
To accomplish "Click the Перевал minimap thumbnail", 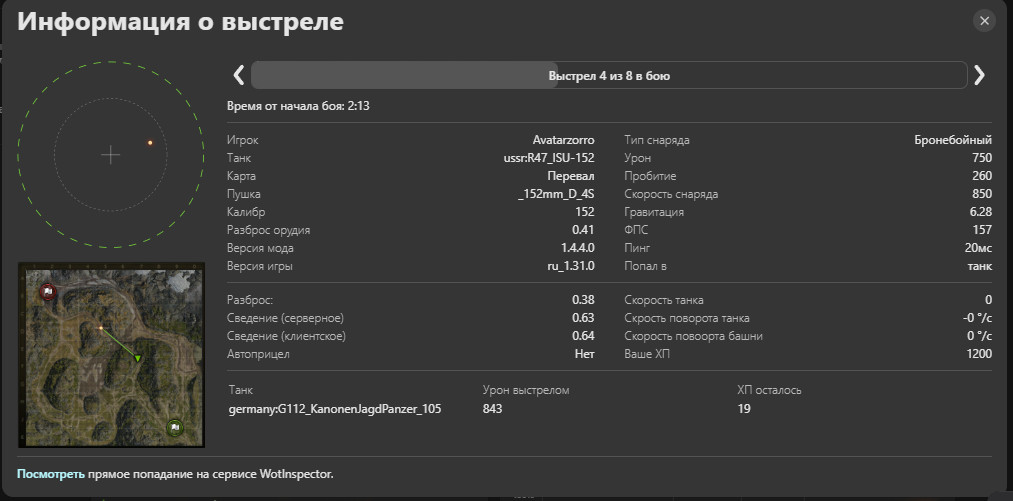I will [111, 354].
